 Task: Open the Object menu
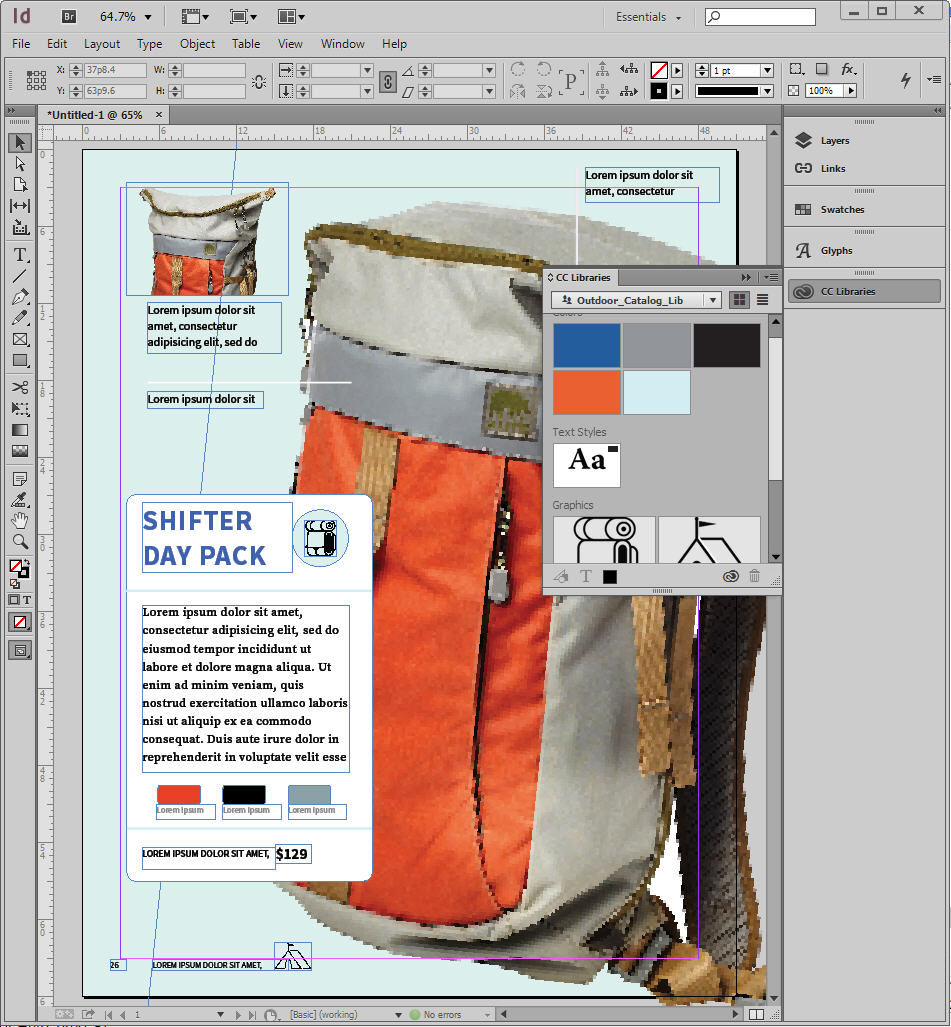[197, 44]
